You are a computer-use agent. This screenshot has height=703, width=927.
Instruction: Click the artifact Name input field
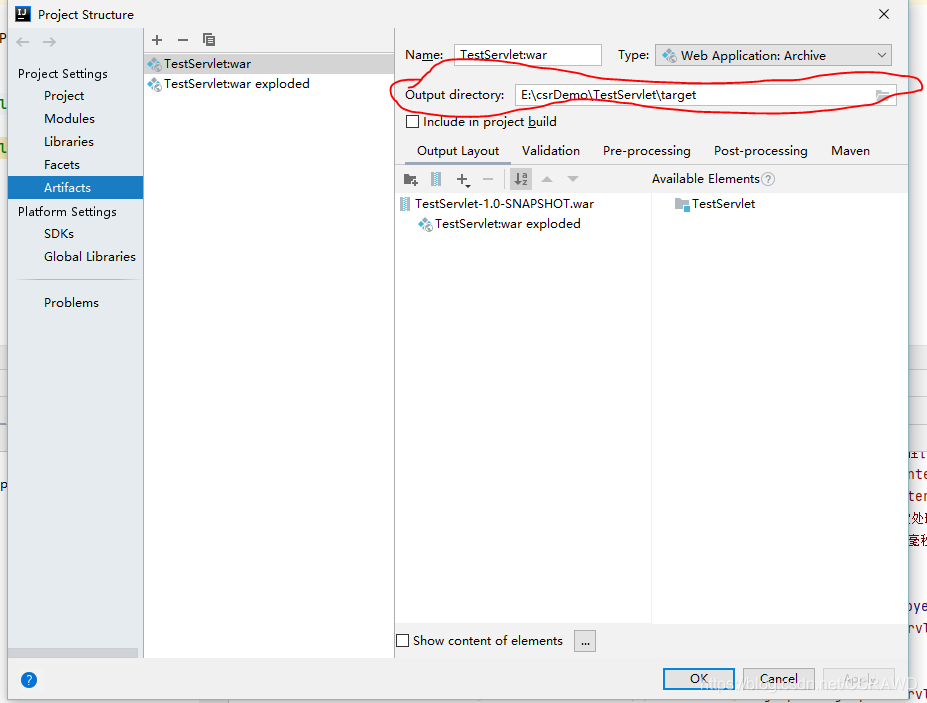coord(527,55)
